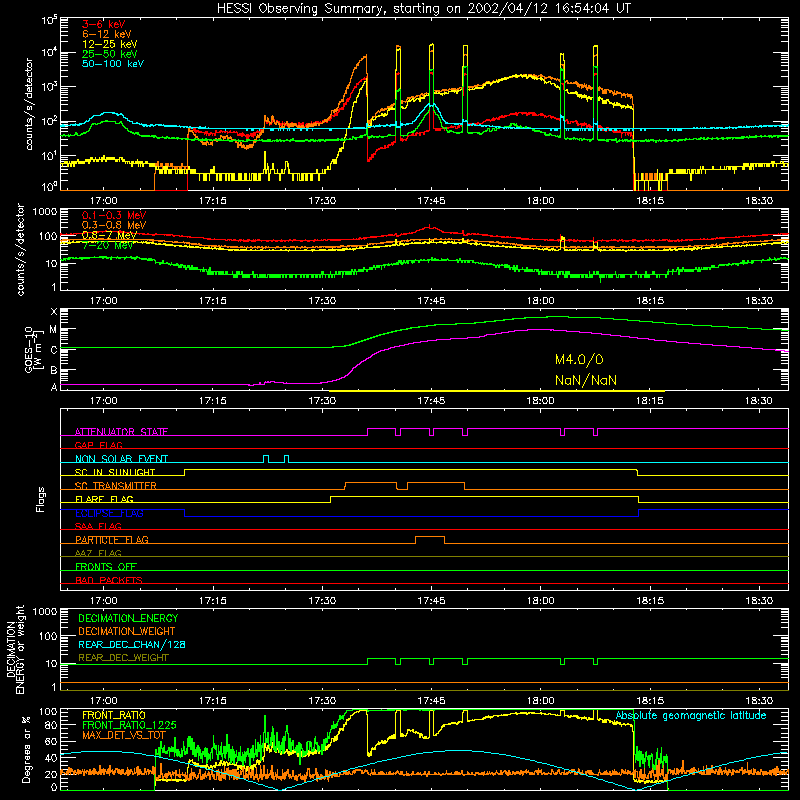Select the AAZ_FLAG label
The height and width of the screenshot is (800, 800).
click(98, 553)
